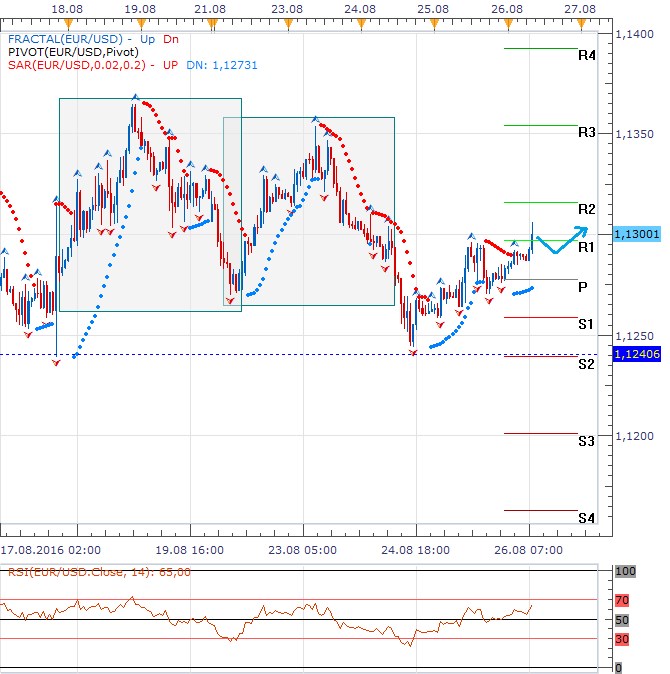Select the S1 pivot support label
The height and width of the screenshot is (674, 670).
(x=587, y=325)
